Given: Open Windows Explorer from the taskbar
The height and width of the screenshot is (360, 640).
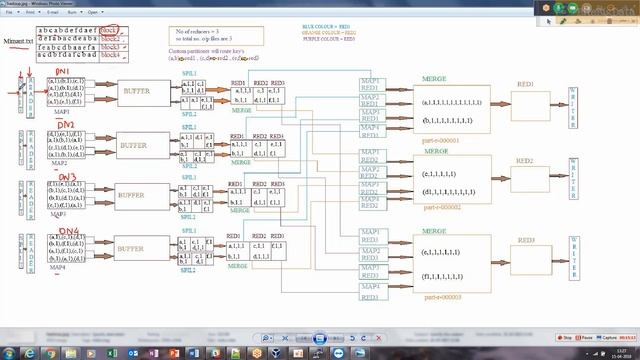Looking at the screenshot, I should [71, 353].
